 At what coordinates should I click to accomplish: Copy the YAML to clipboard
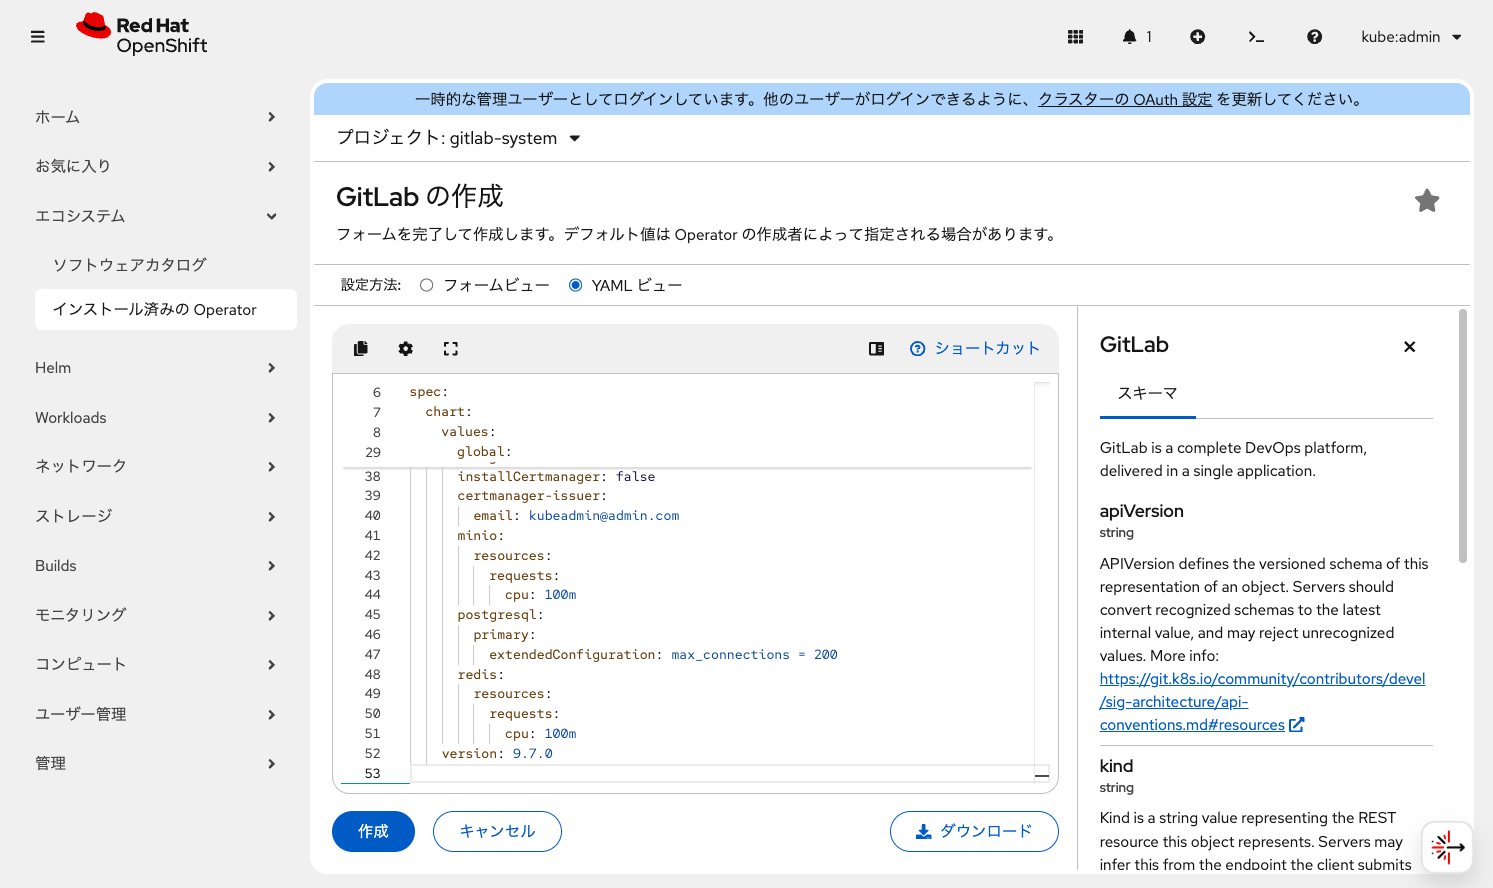361,348
